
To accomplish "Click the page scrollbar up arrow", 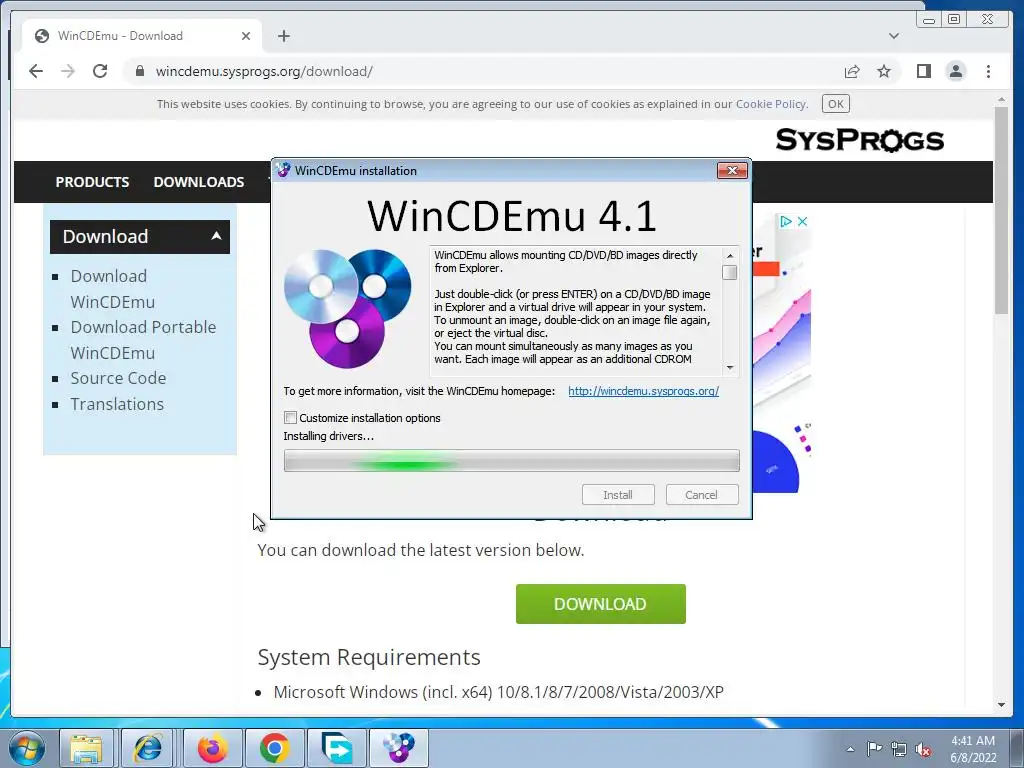I will click(1001, 100).
